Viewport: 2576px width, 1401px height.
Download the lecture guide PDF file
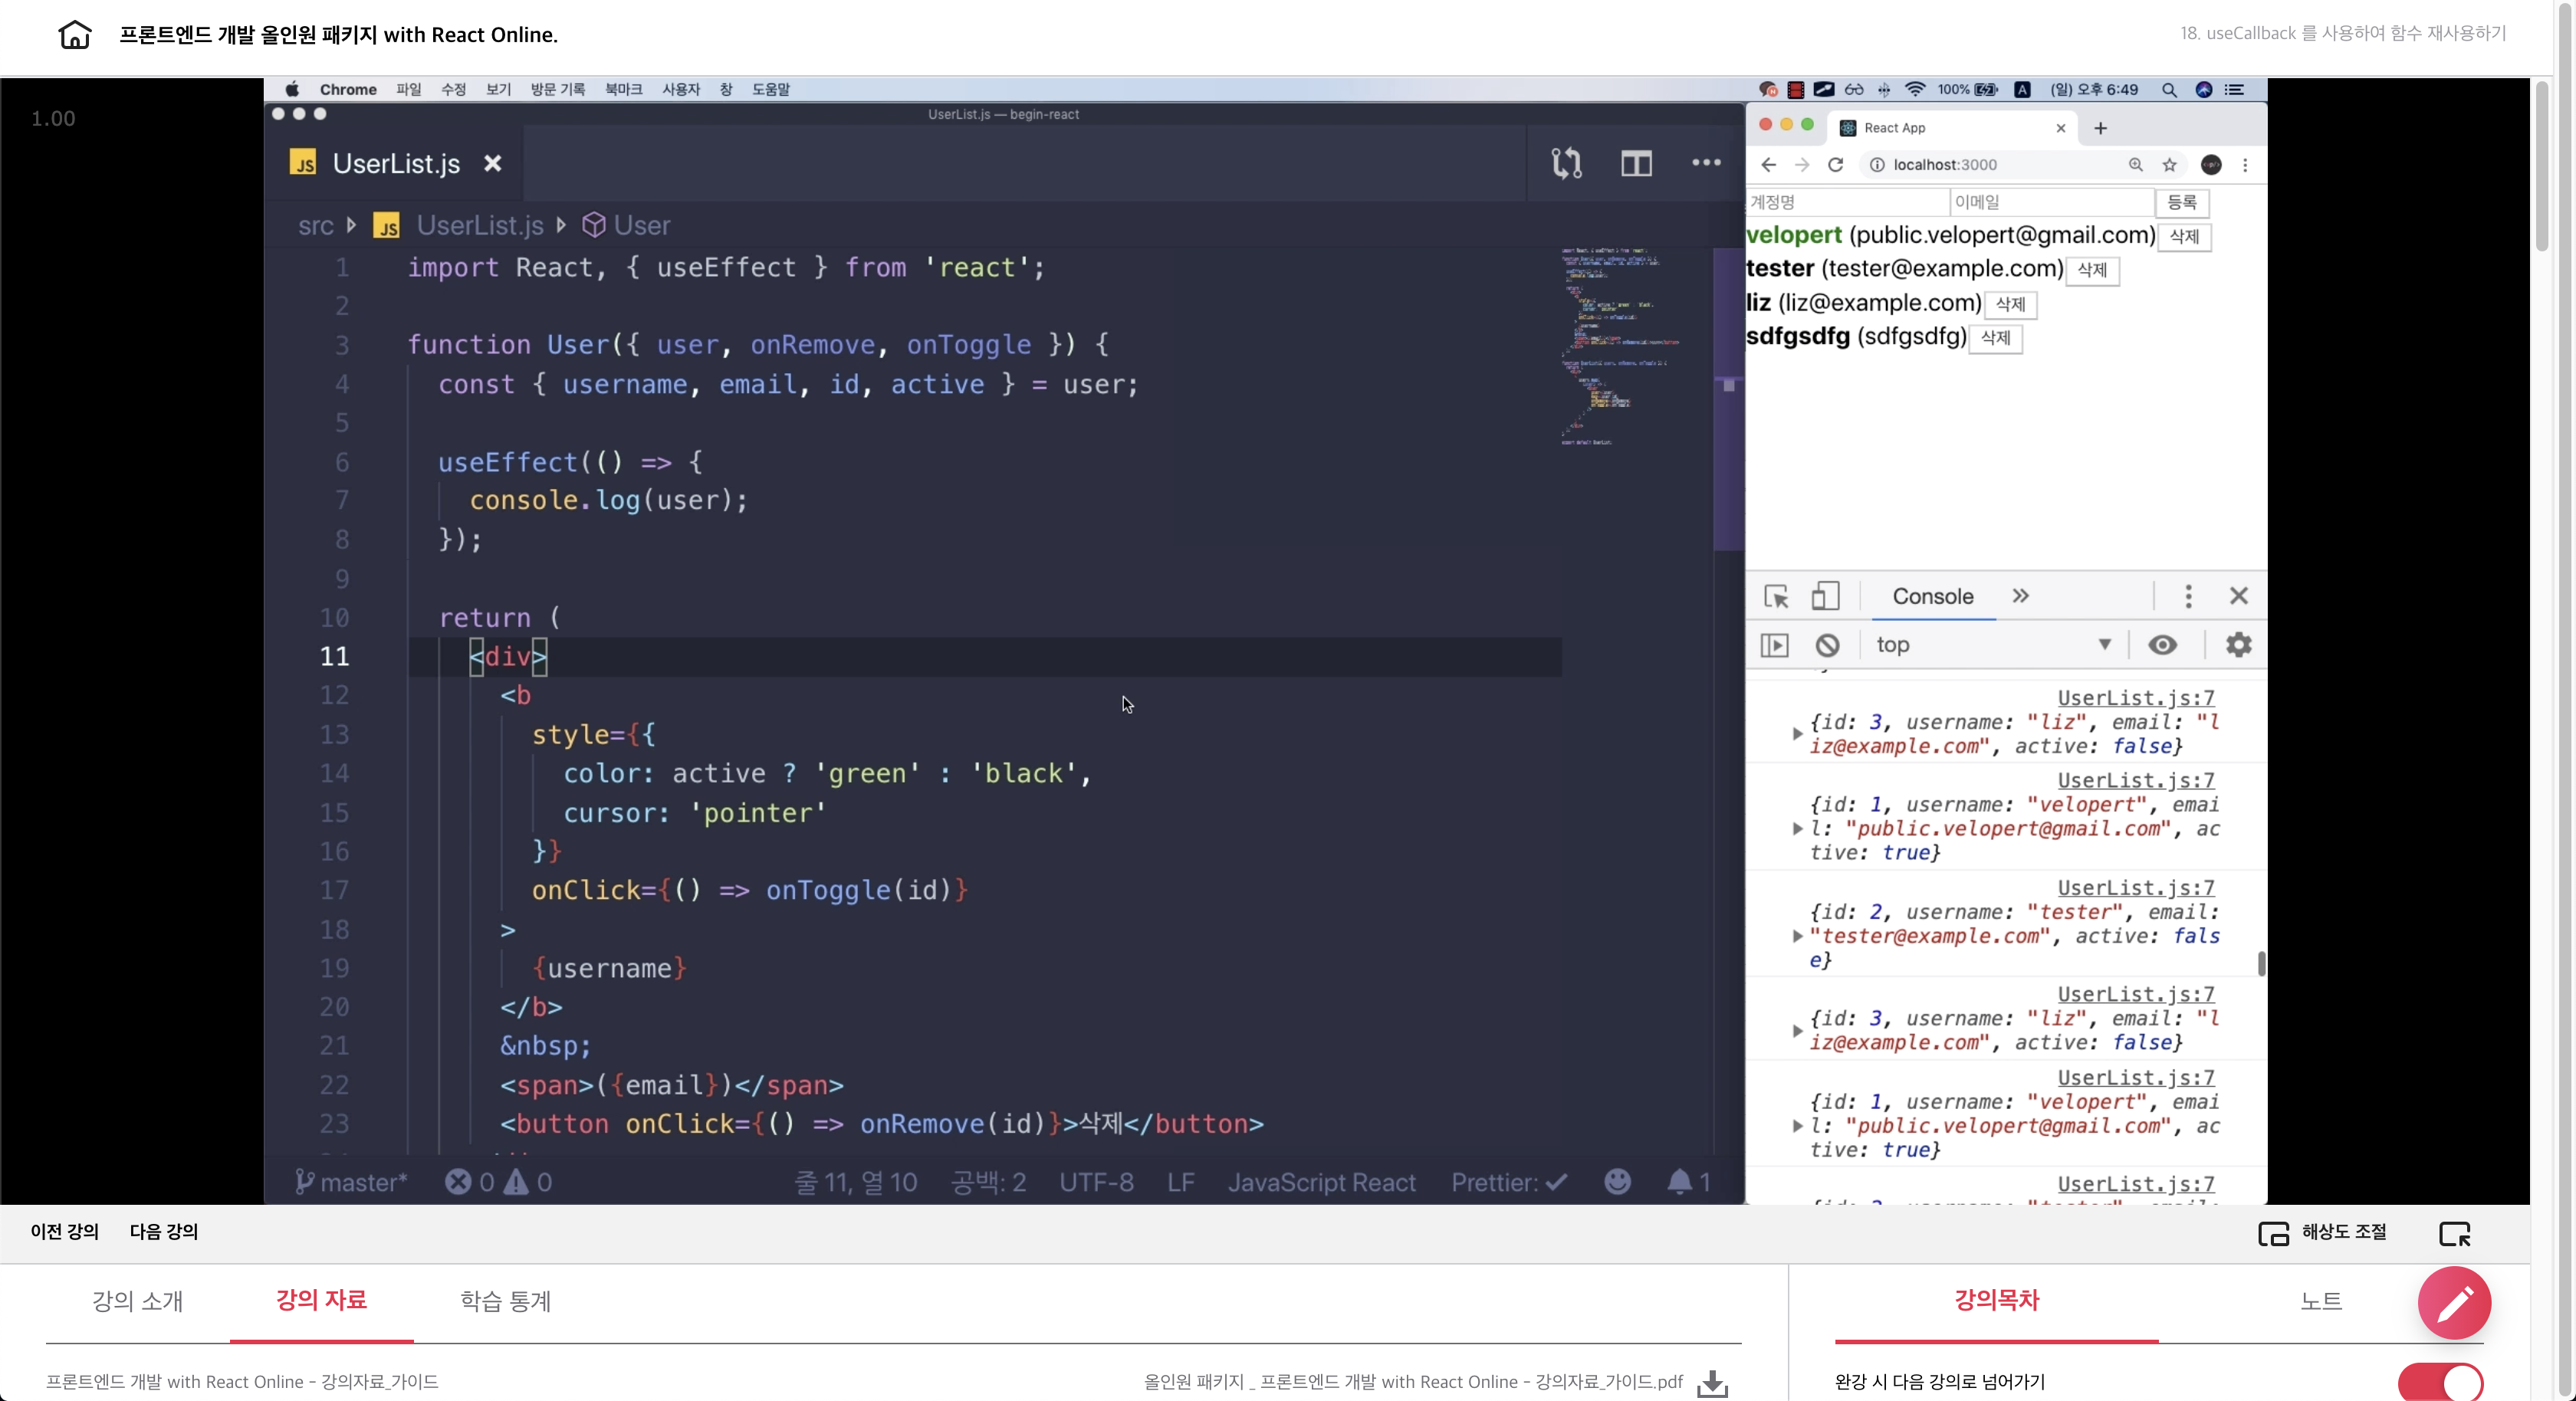1712,1382
